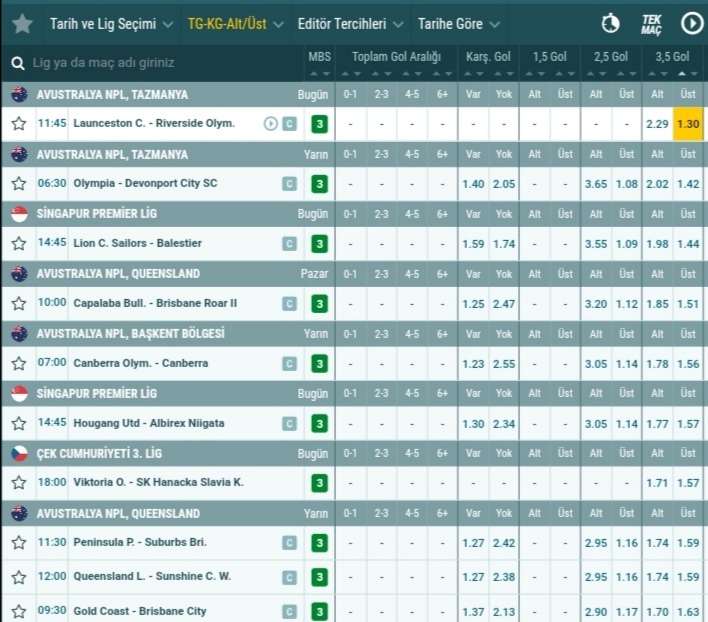Expand Editör Tercihleri dropdown
The image size is (708, 622).
[350, 24]
